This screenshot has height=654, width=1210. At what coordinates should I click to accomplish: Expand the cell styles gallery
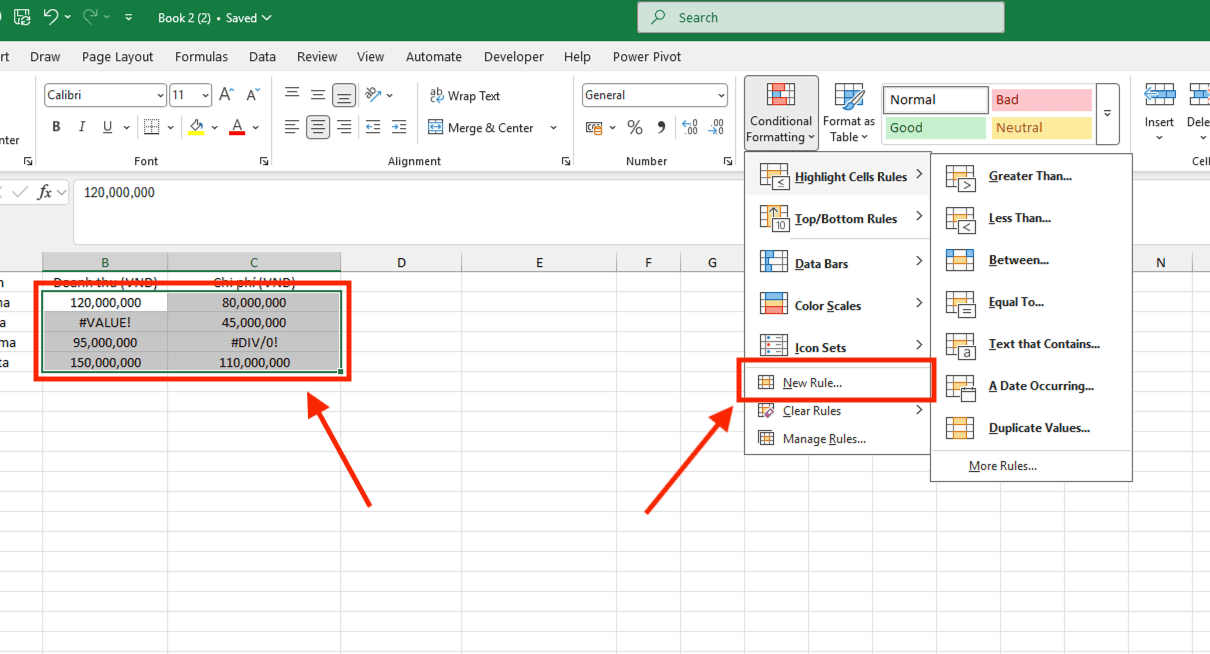(1107, 113)
